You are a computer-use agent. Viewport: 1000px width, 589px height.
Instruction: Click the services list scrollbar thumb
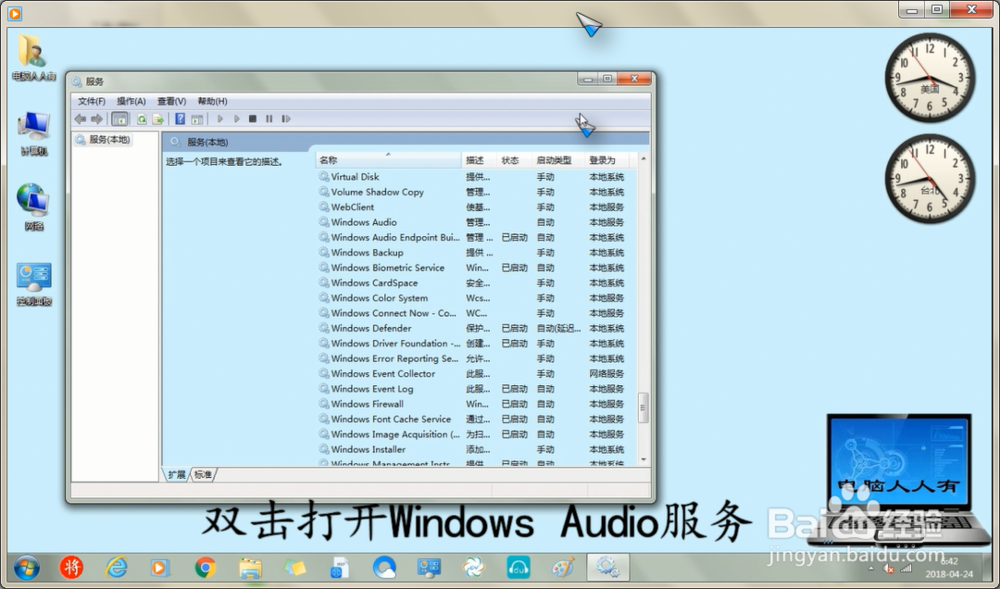coord(643,408)
